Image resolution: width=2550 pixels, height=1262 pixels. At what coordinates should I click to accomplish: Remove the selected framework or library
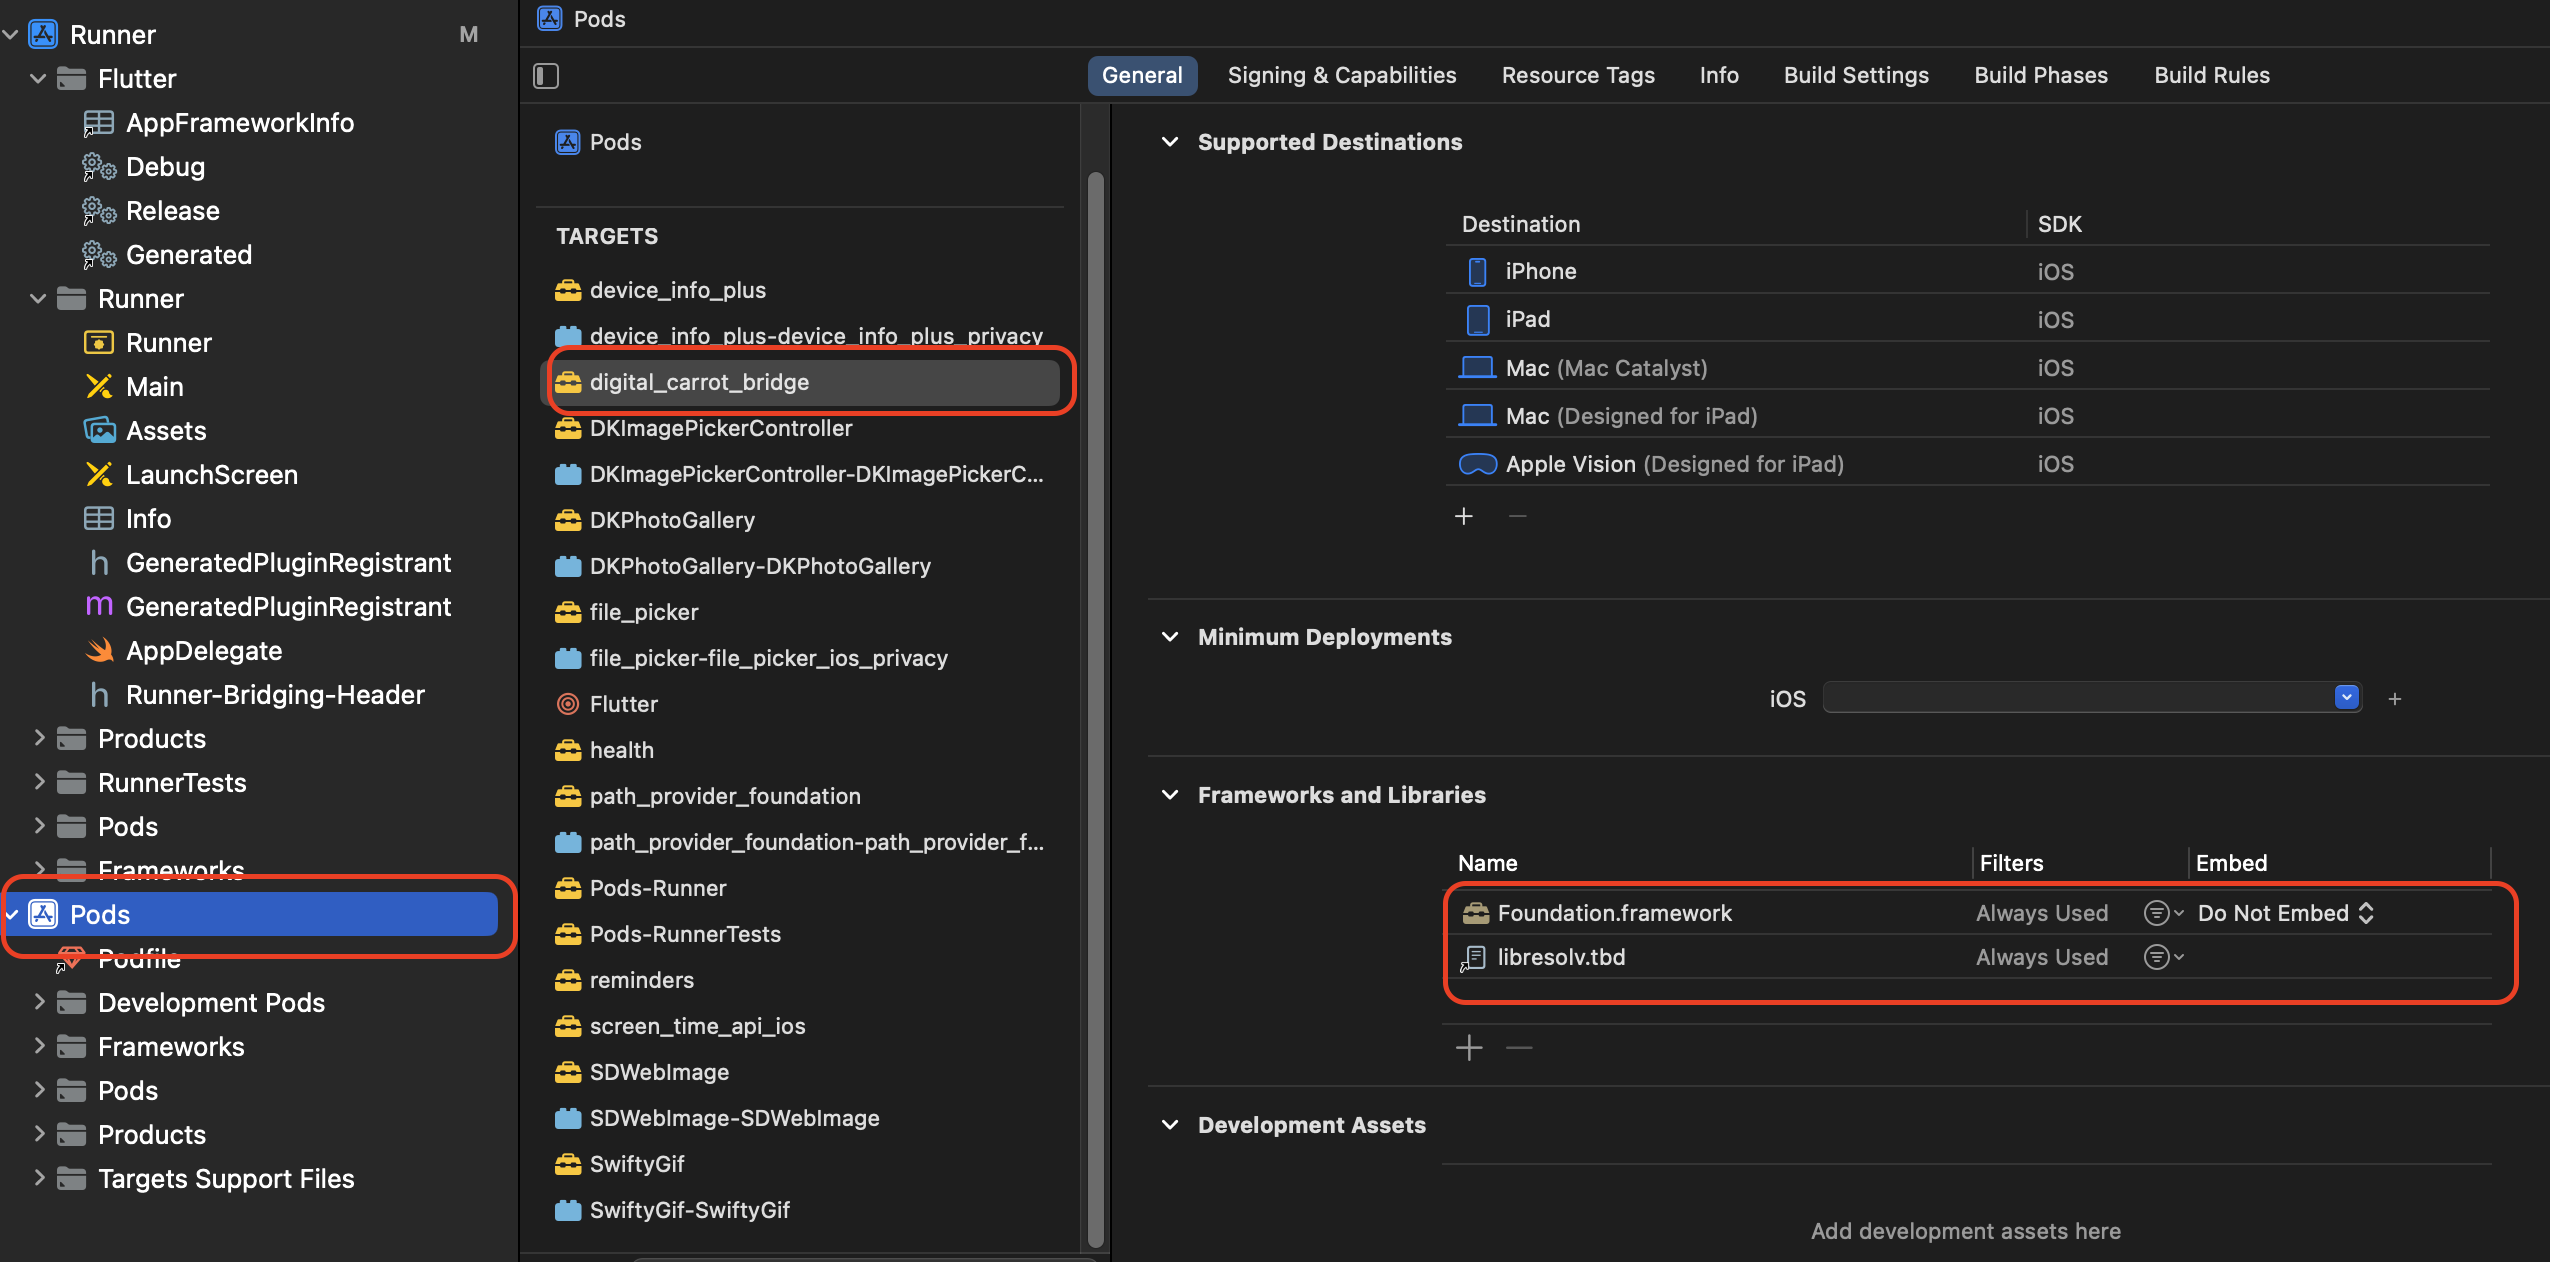coord(1520,1048)
